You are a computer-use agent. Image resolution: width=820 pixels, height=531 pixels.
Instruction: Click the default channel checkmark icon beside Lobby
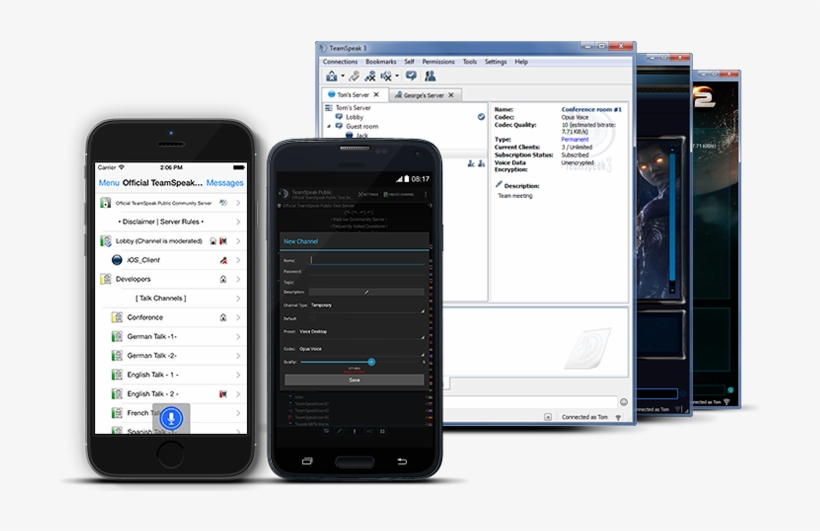(x=481, y=117)
